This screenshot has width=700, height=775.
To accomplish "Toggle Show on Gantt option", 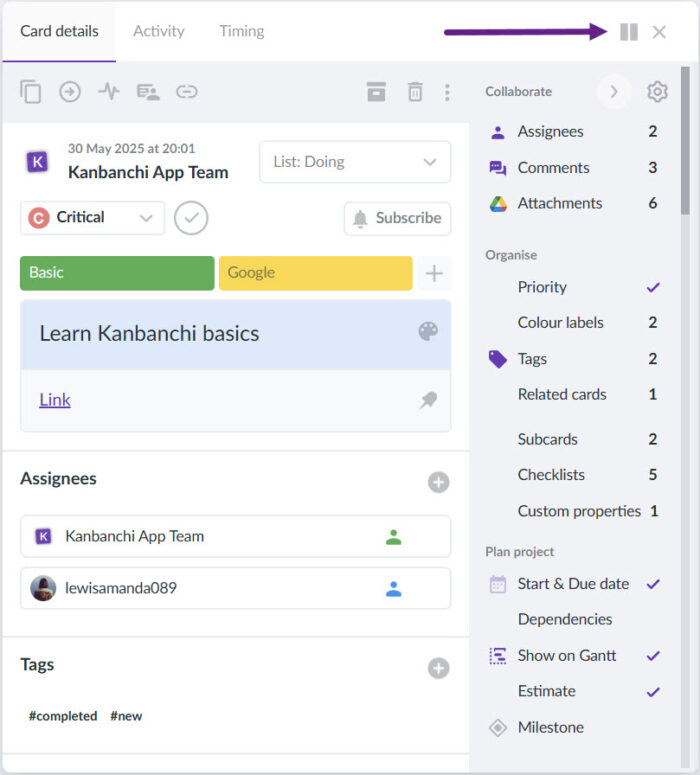I will coord(574,656).
